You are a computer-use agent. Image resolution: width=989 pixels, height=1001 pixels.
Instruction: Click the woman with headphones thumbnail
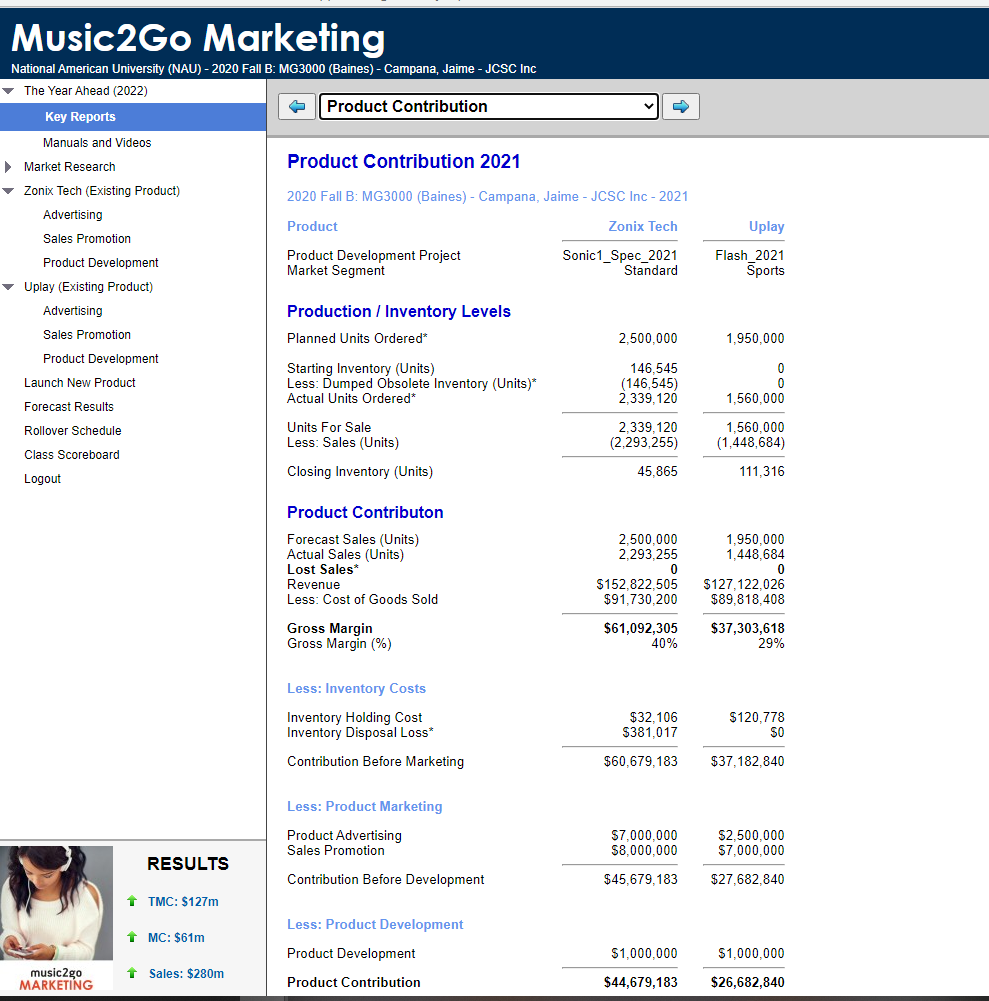56,903
